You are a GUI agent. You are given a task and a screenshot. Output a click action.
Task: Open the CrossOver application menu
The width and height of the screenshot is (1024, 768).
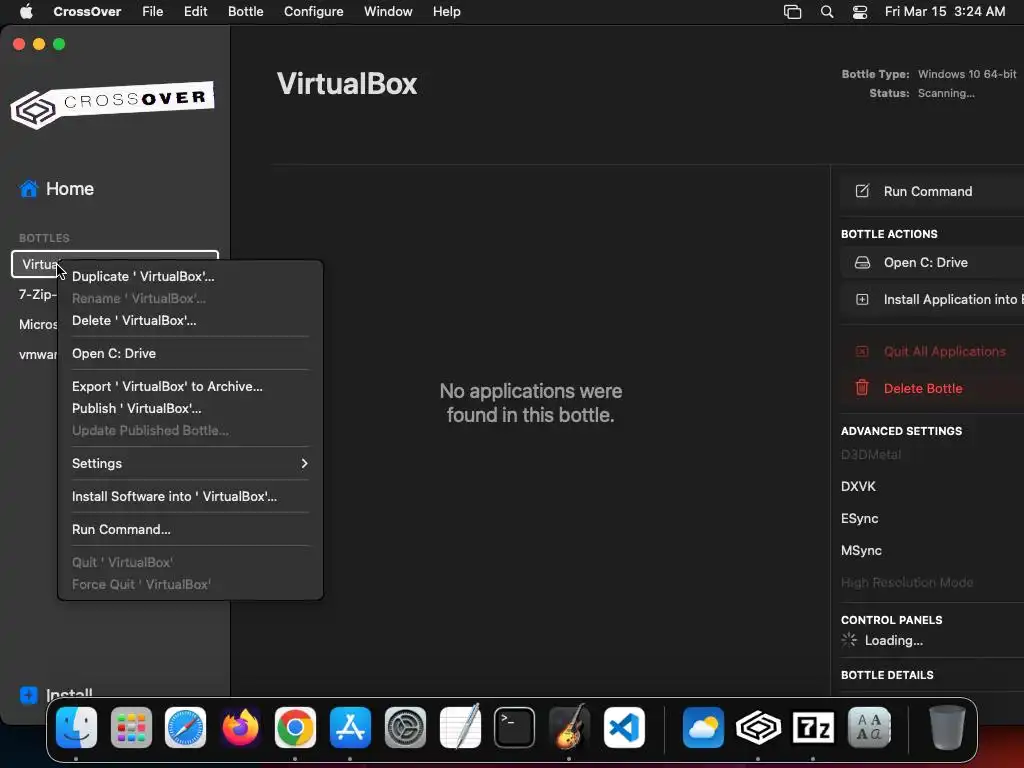pos(87,11)
